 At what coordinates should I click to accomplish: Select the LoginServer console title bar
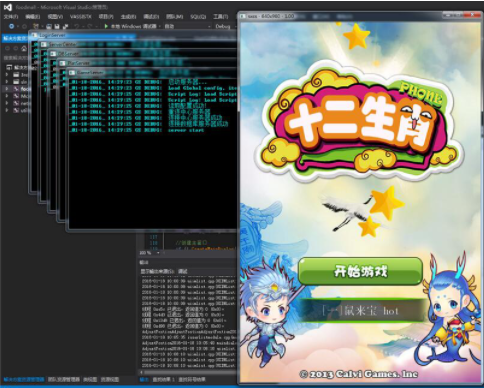(x=133, y=35)
